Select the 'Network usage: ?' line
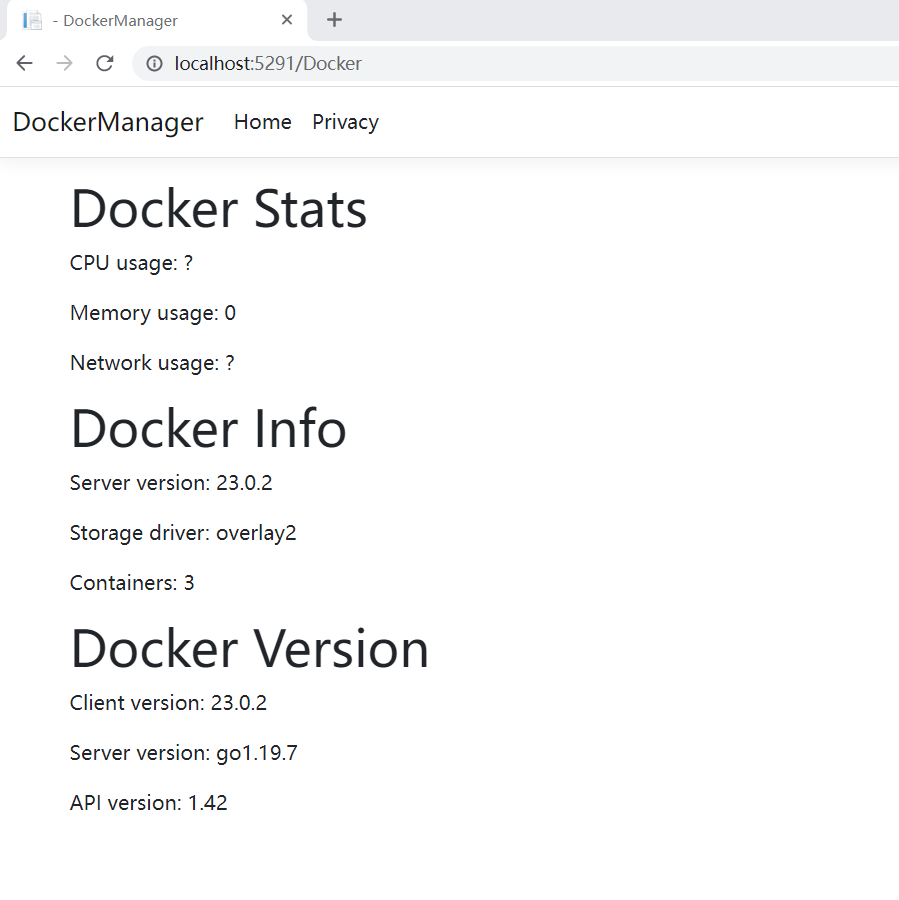The height and width of the screenshot is (900, 899). click(152, 363)
